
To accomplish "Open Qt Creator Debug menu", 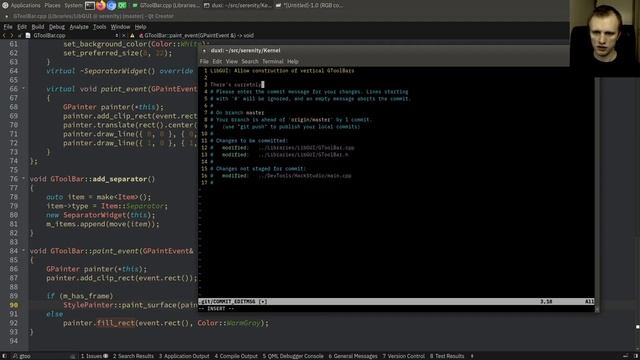I will pyautogui.click(x=57, y=27).
